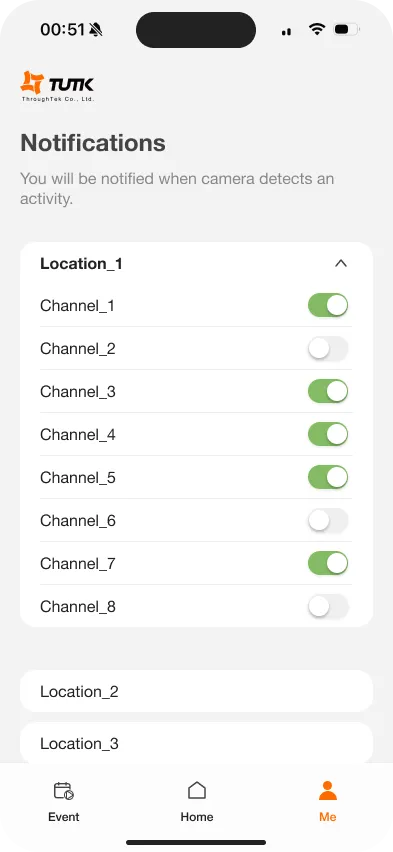393x852 pixels.
Task: Click the Notifications page heading
Action: (93, 143)
